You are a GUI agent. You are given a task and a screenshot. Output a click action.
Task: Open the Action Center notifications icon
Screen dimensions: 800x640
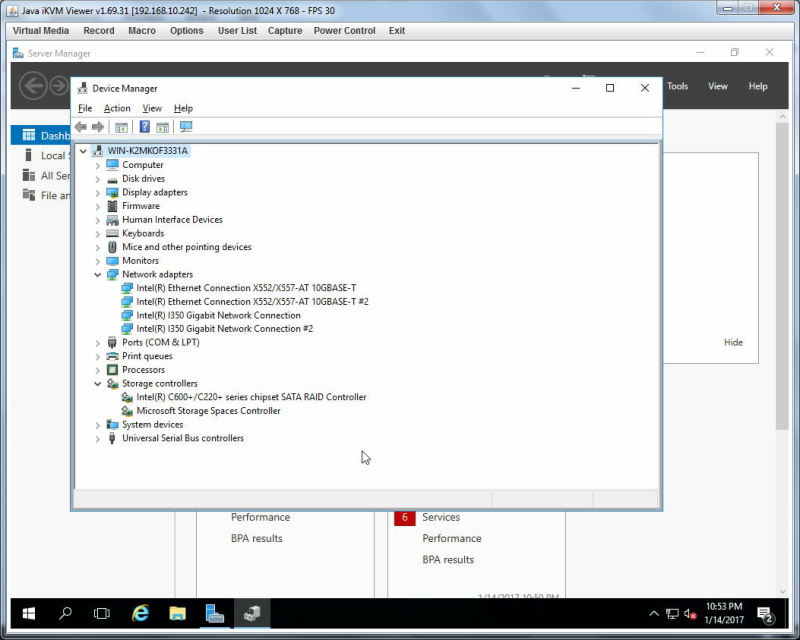click(765, 614)
